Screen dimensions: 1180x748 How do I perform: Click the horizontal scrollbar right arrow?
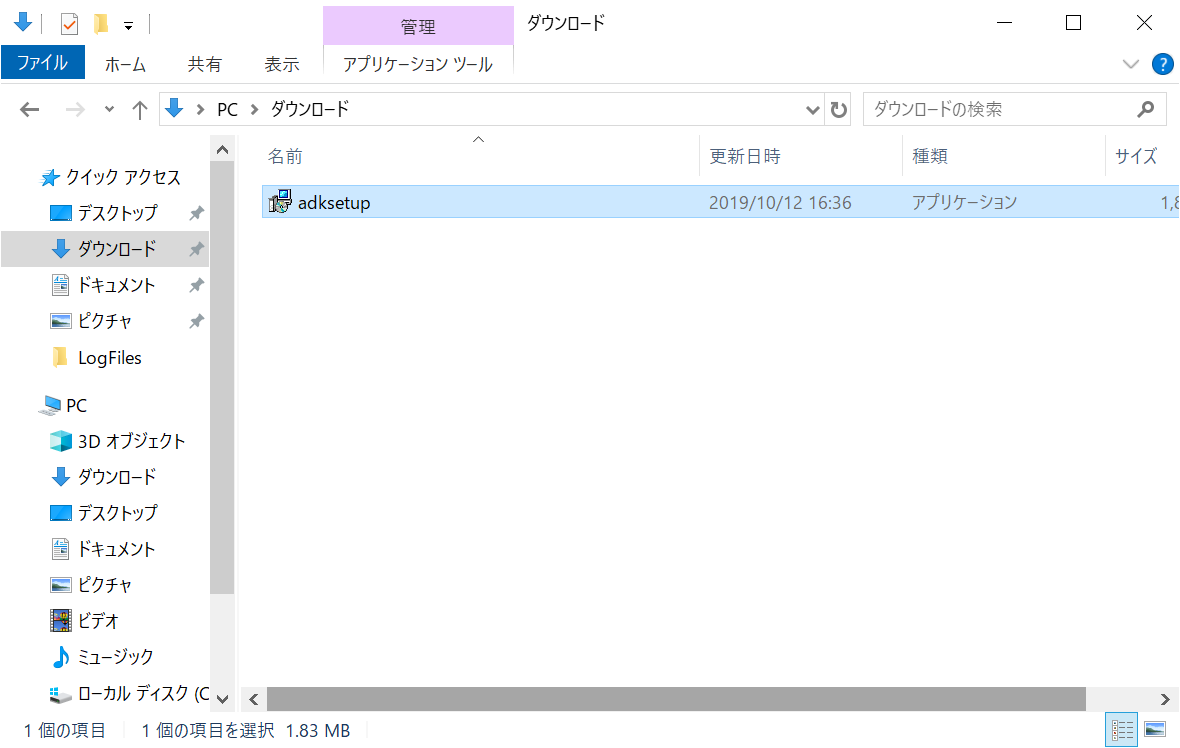click(x=1165, y=699)
